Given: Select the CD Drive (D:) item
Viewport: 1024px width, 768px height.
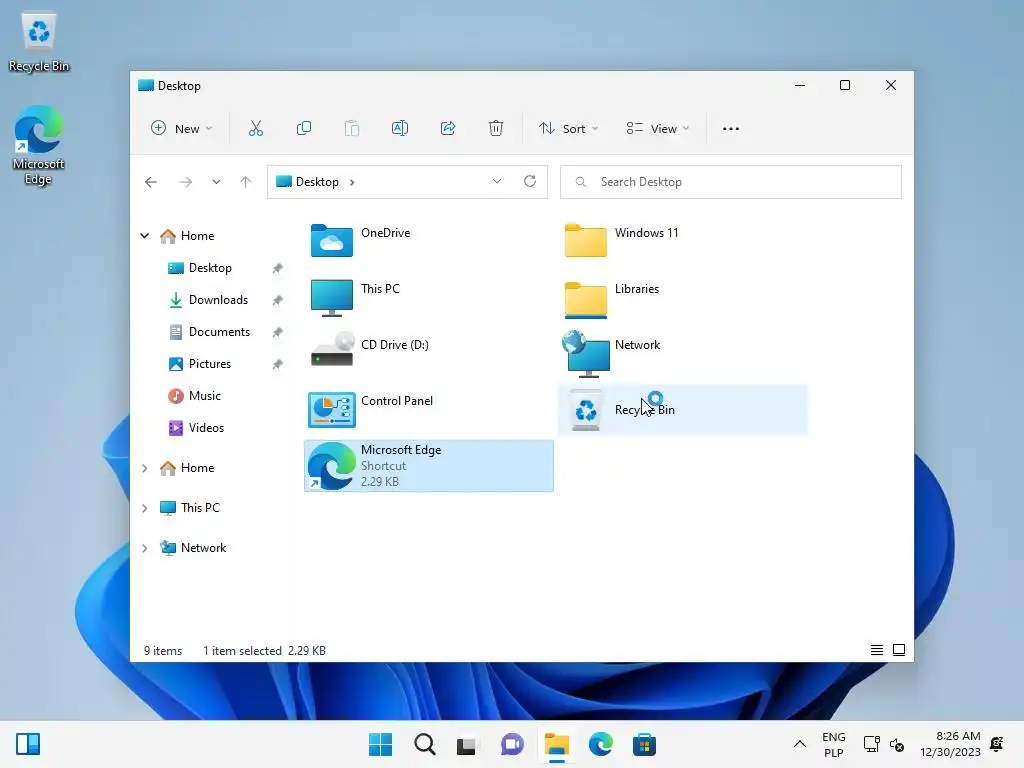Looking at the screenshot, I should [x=428, y=353].
